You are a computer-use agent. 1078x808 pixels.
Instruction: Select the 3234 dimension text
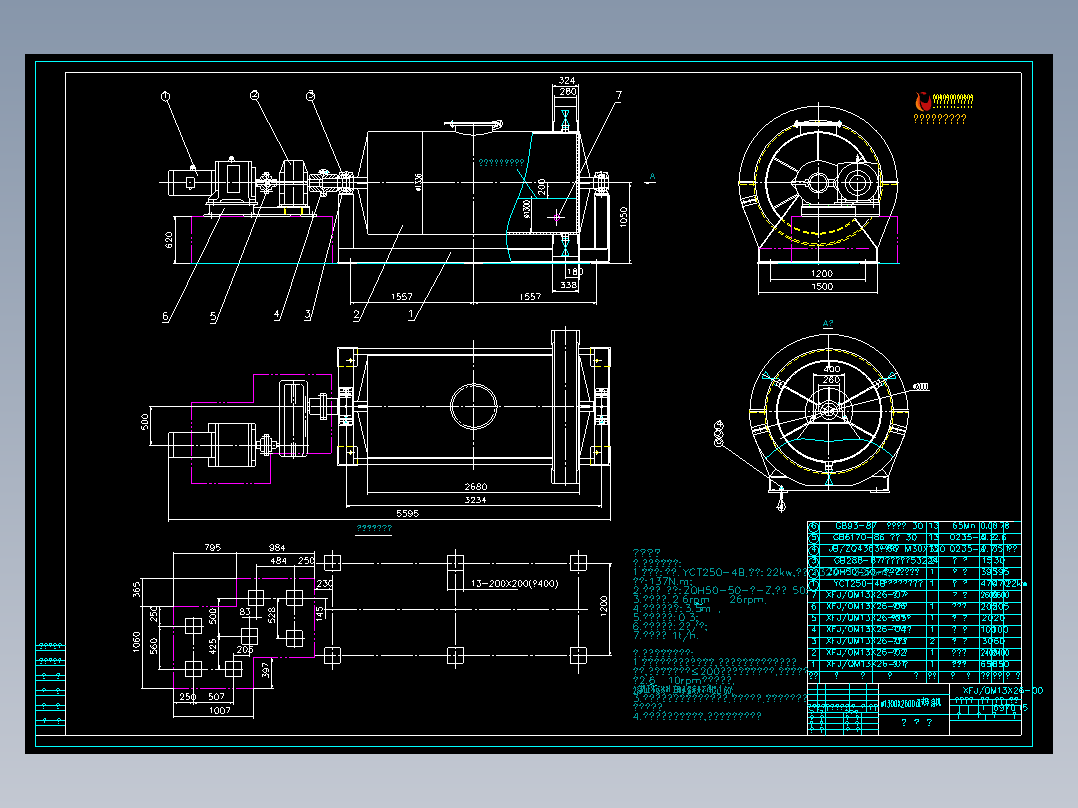point(475,500)
